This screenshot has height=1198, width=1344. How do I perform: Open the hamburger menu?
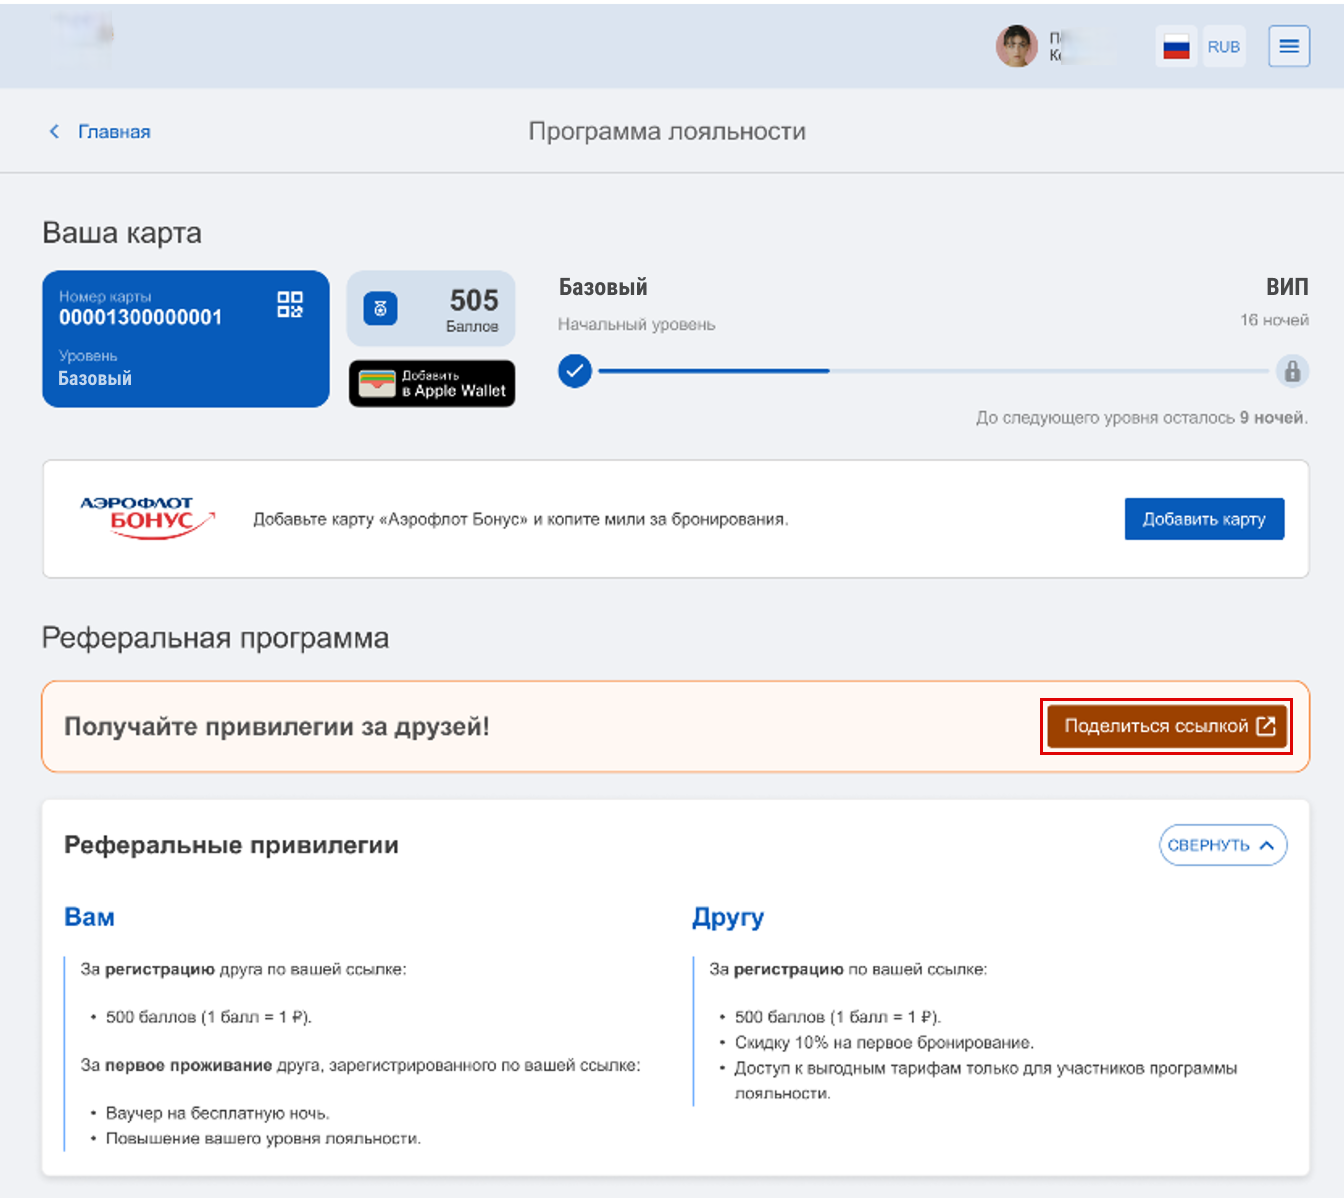point(1289,46)
